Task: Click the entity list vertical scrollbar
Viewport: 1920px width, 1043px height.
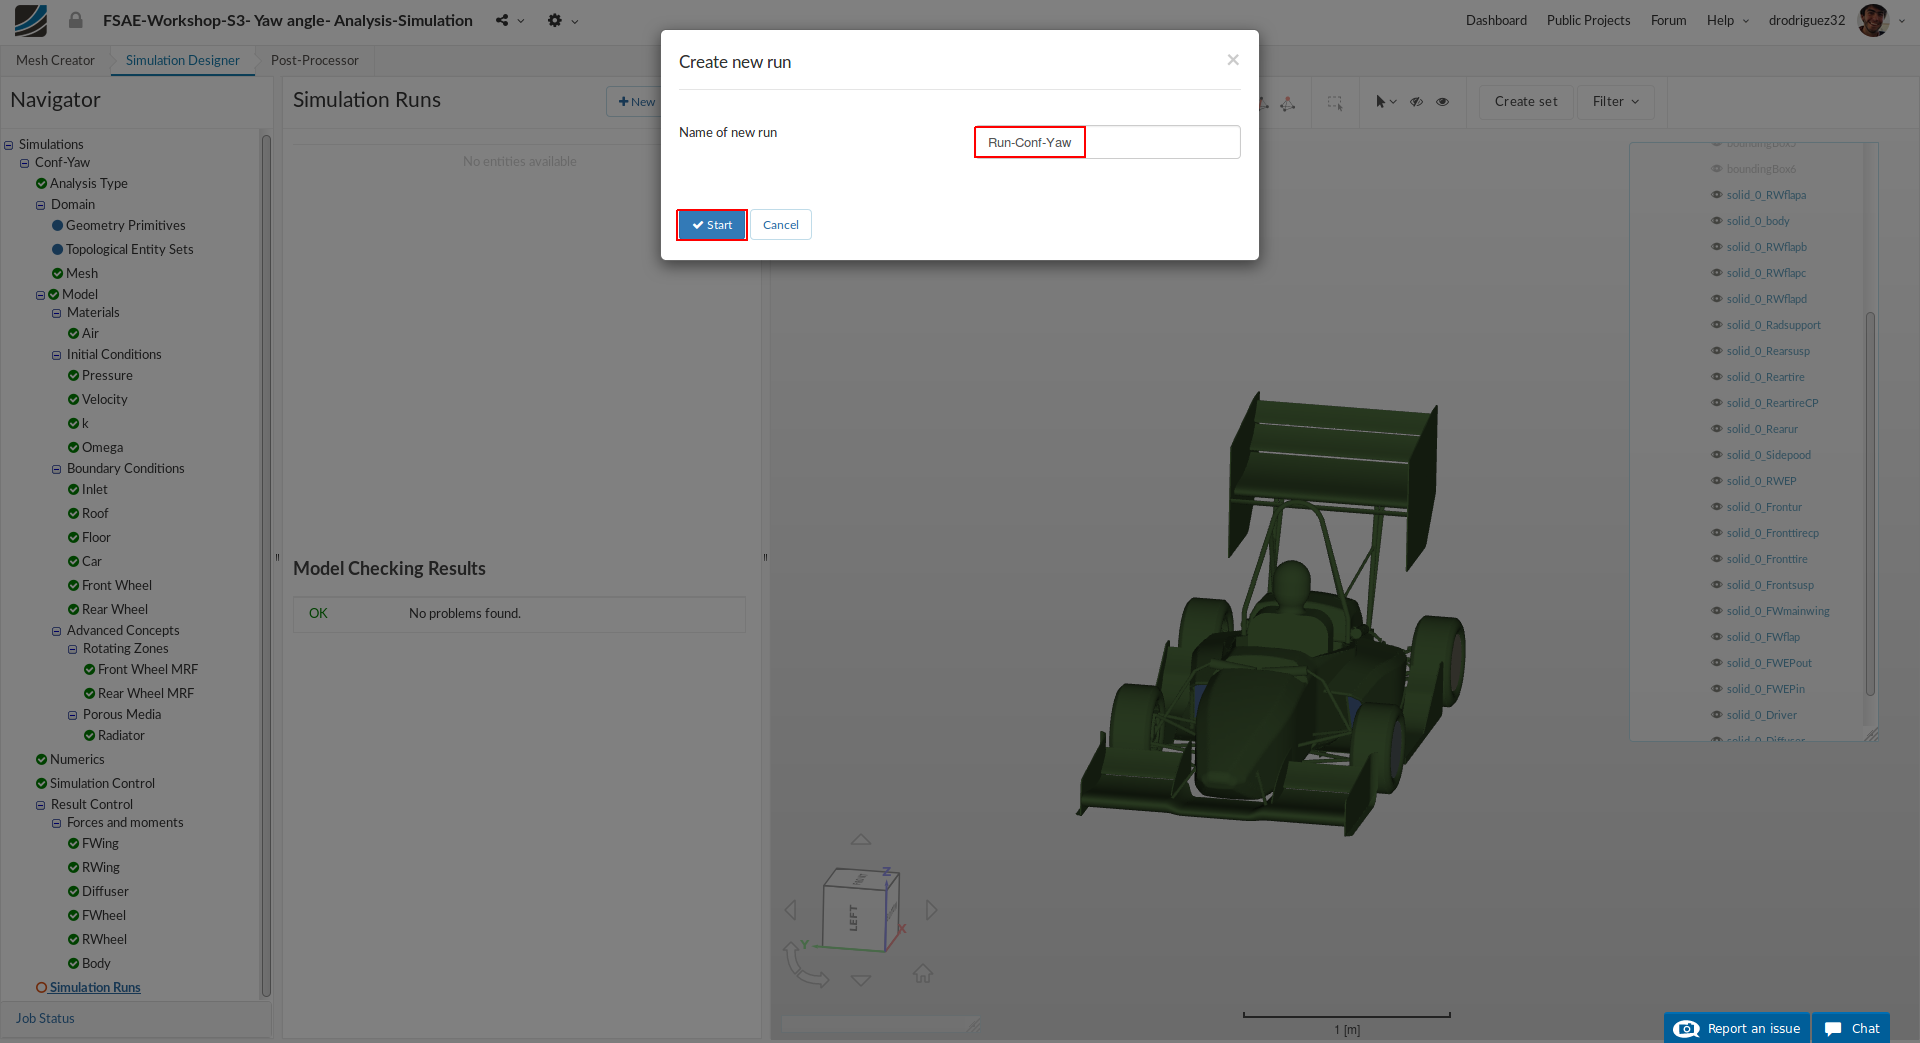Action: click(x=1870, y=504)
